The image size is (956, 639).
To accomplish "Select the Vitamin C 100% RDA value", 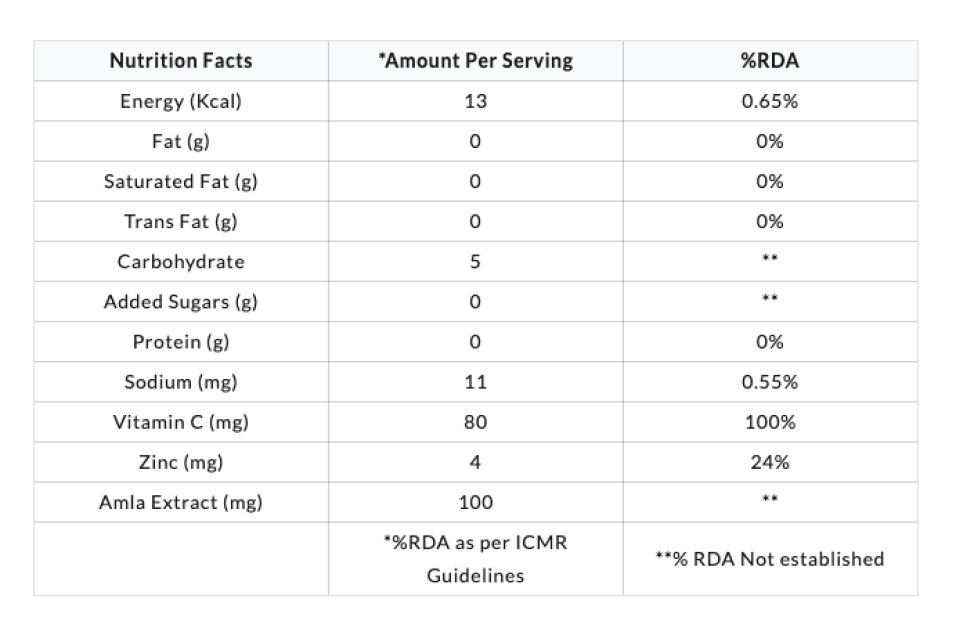I will [x=770, y=421].
